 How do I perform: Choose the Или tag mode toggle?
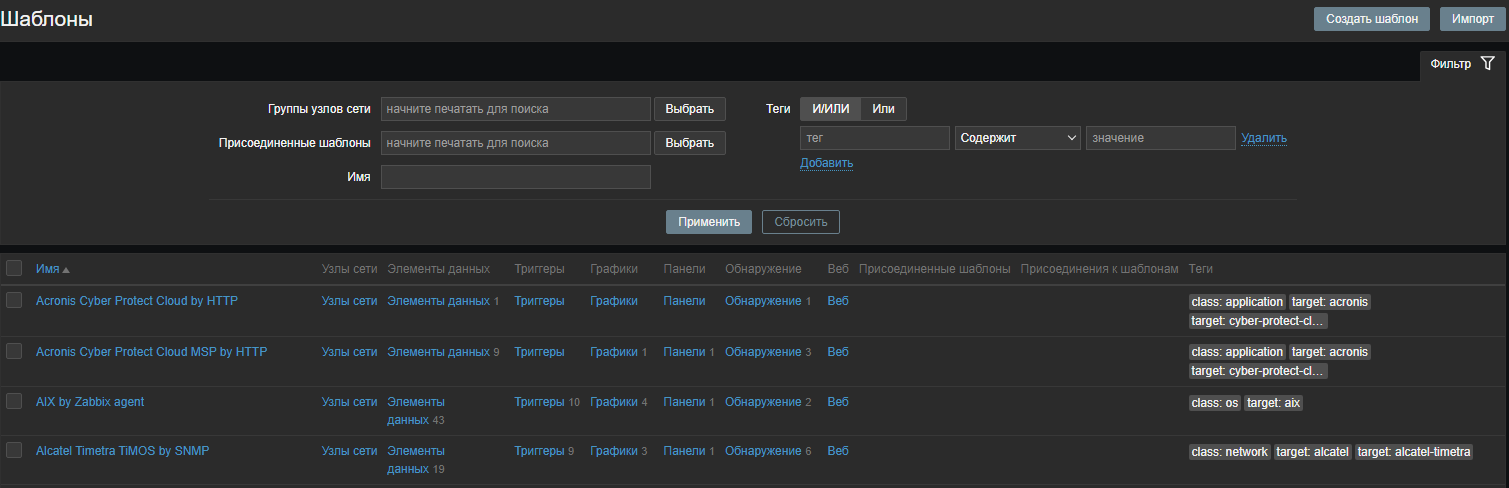tap(883, 109)
